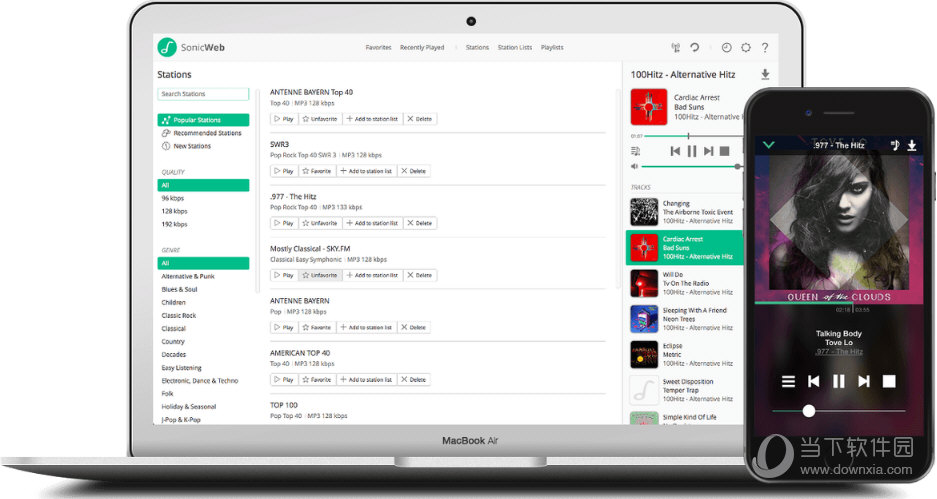Add ANTENNE BAYERN Top 40 to station list
This screenshot has height=499, width=937.
coord(372,119)
